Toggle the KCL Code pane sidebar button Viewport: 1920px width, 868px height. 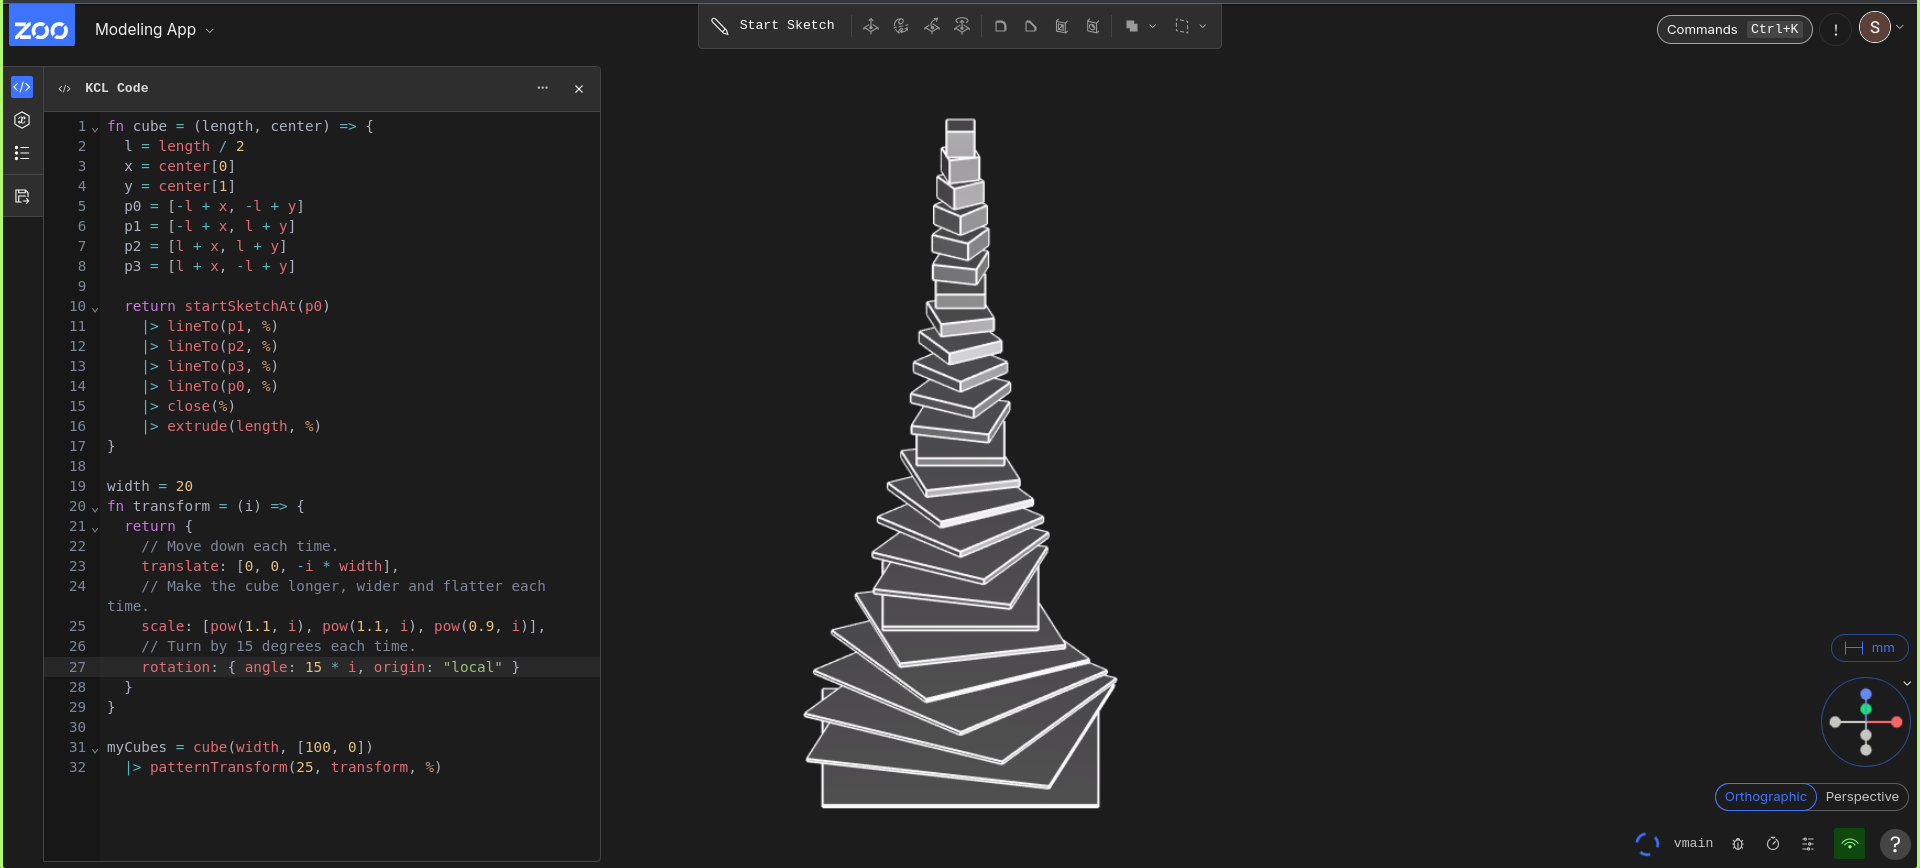click(x=22, y=88)
